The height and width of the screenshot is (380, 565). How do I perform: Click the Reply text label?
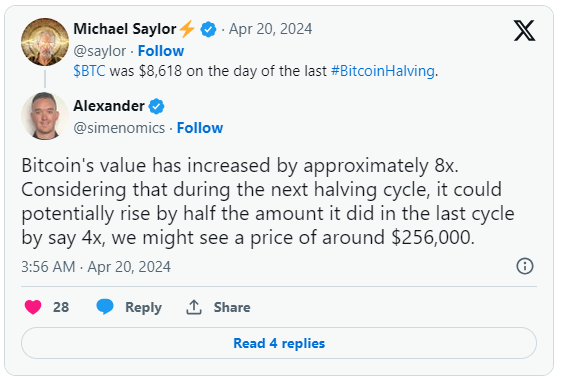(x=143, y=308)
